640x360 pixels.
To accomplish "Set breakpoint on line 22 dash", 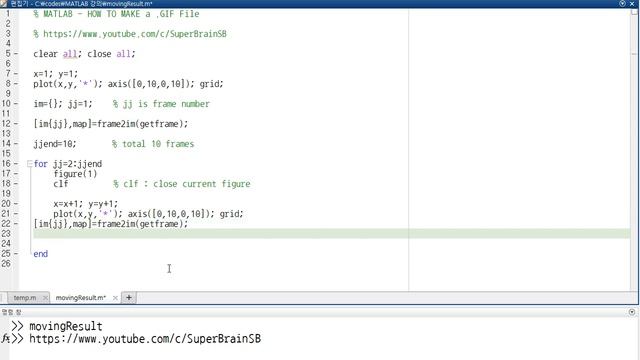I will [16, 224].
